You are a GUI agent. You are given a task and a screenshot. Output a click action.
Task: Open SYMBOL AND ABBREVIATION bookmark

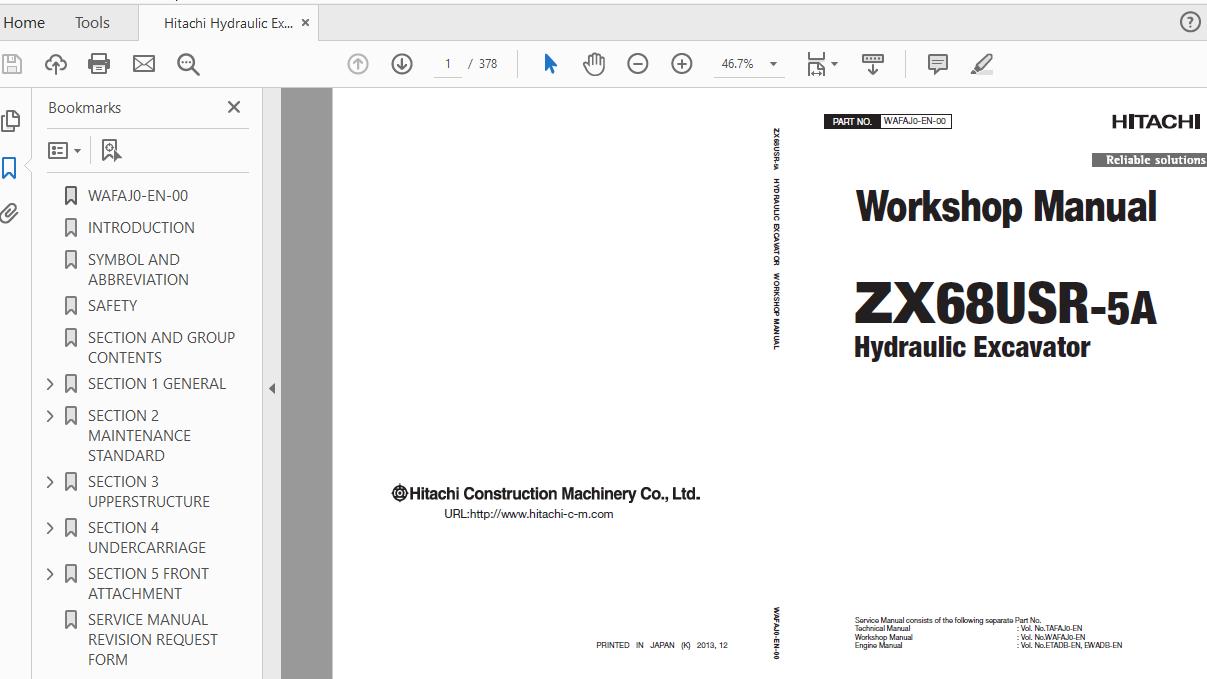click(x=138, y=269)
